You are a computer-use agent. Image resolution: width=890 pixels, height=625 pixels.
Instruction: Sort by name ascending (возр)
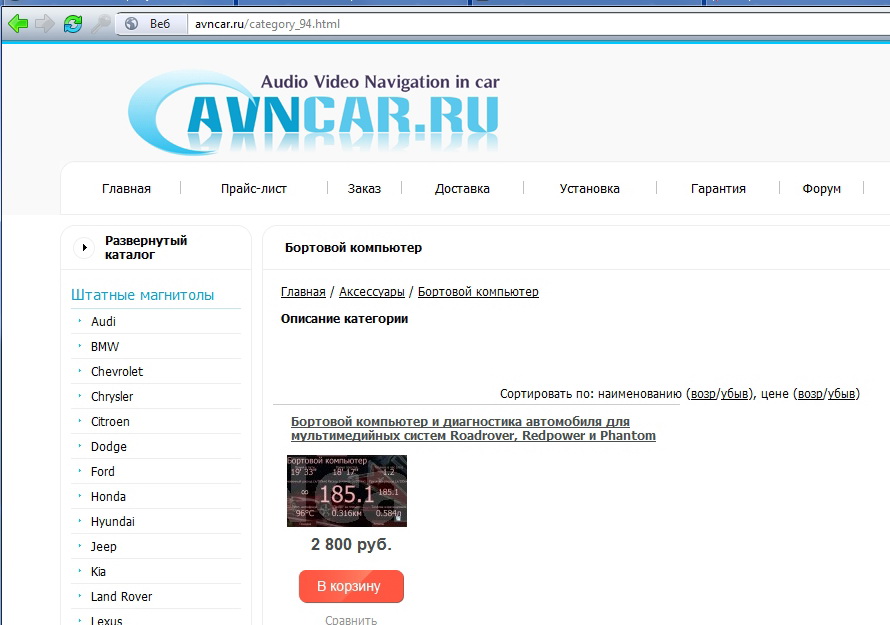click(x=703, y=394)
